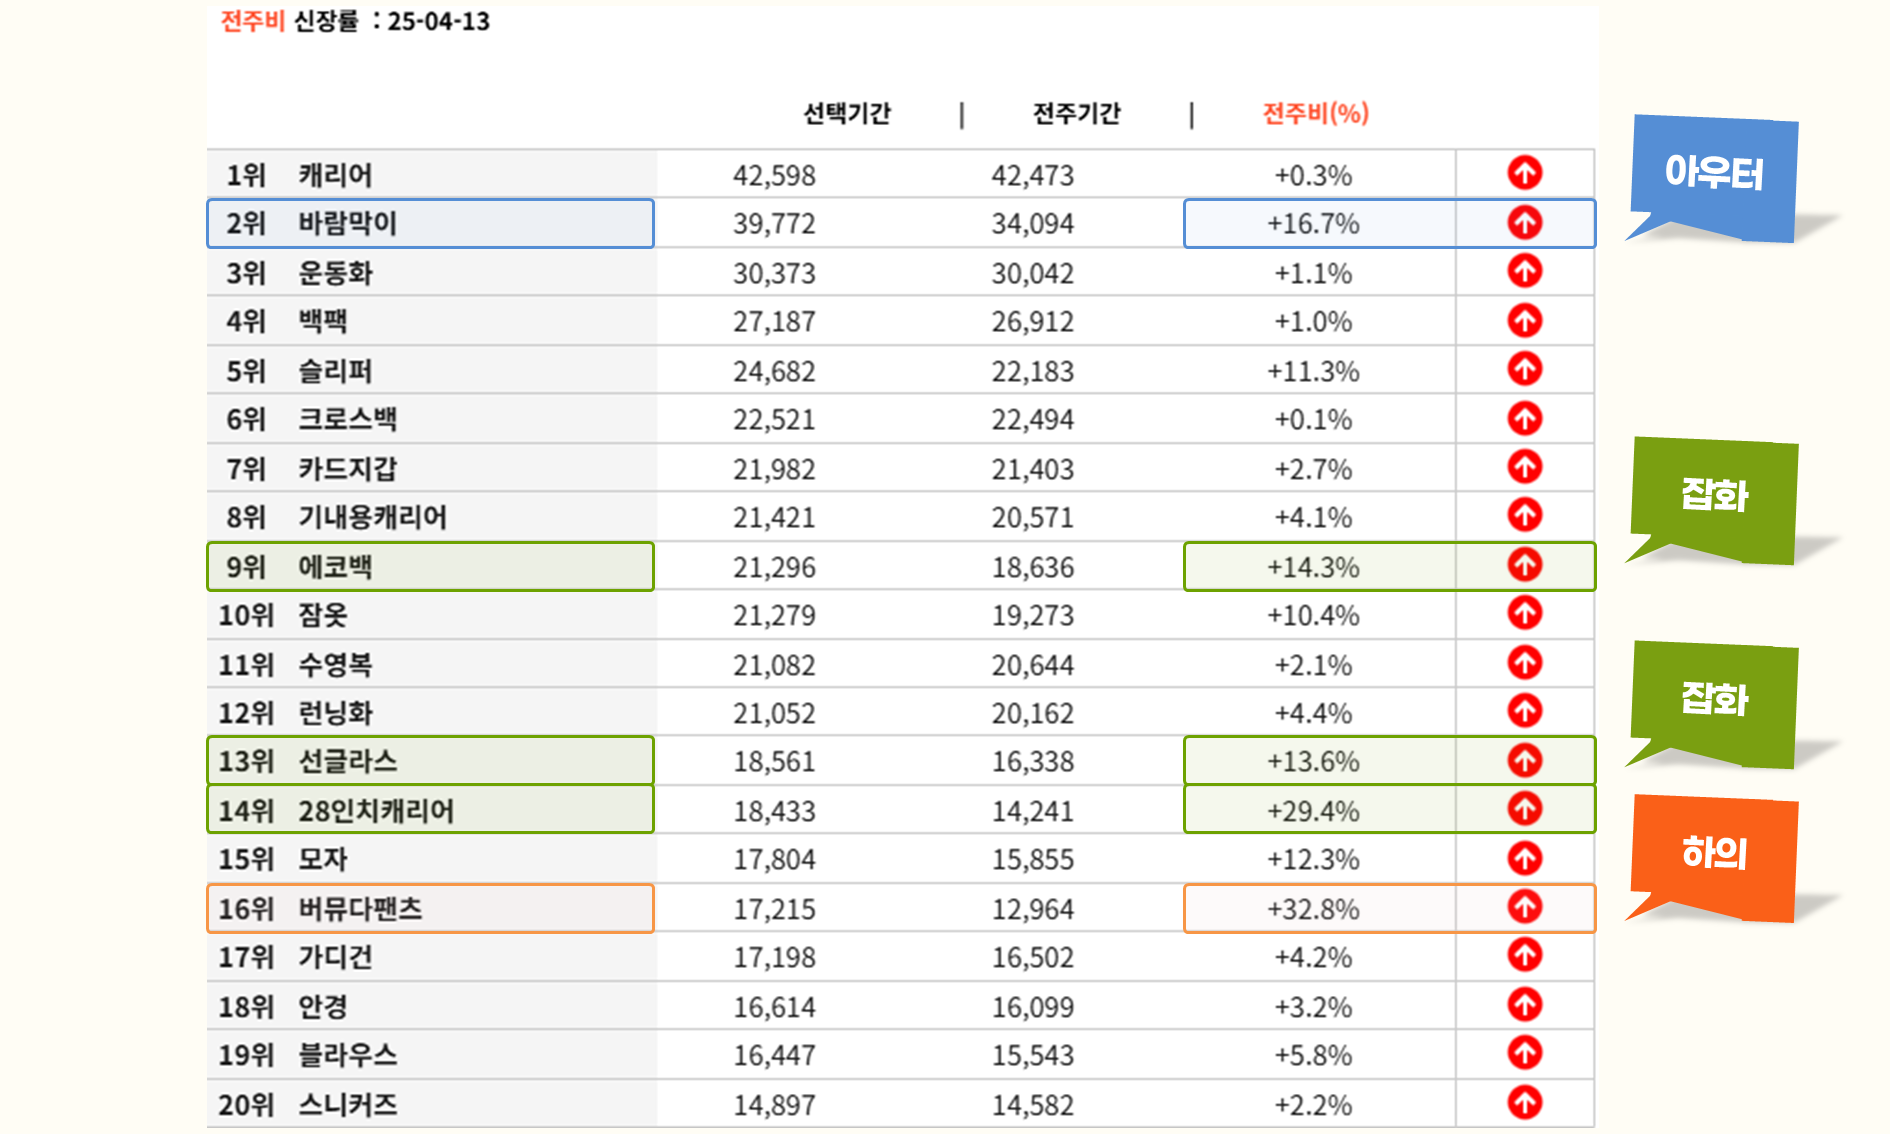Image resolution: width=1890 pixels, height=1134 pixels.
Task: Click the 전주비 신장률 date title
Action: coord(355,22)
